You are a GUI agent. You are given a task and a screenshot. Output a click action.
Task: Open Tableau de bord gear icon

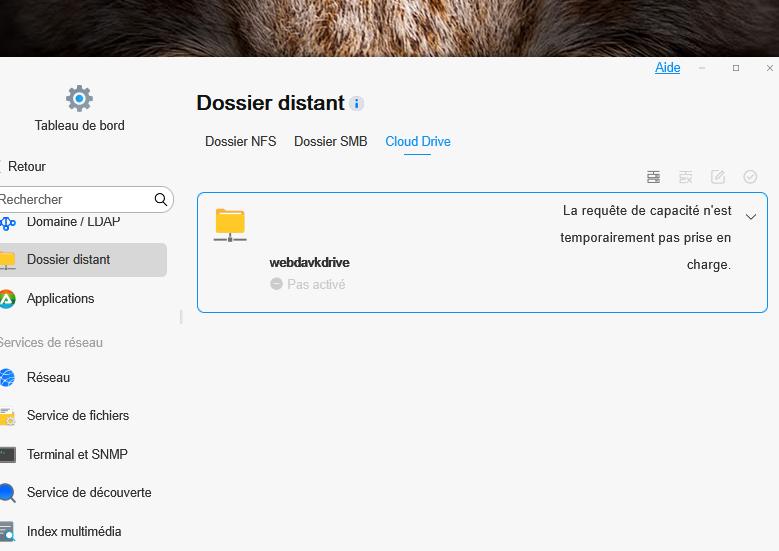(x=79, y=98)
